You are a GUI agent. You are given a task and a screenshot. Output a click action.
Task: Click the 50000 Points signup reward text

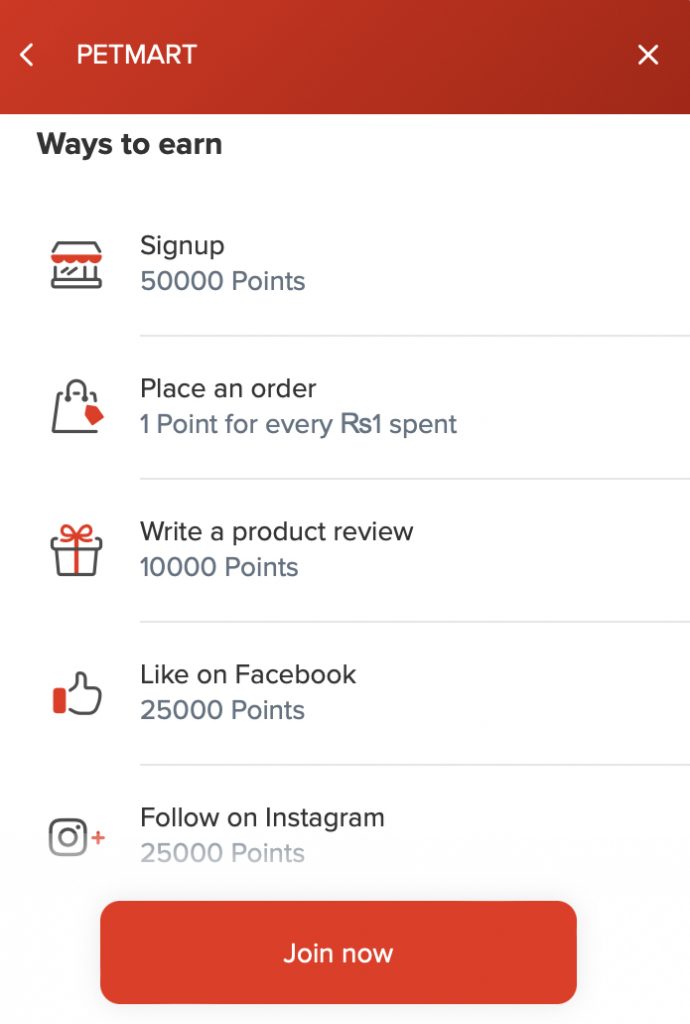223,281
